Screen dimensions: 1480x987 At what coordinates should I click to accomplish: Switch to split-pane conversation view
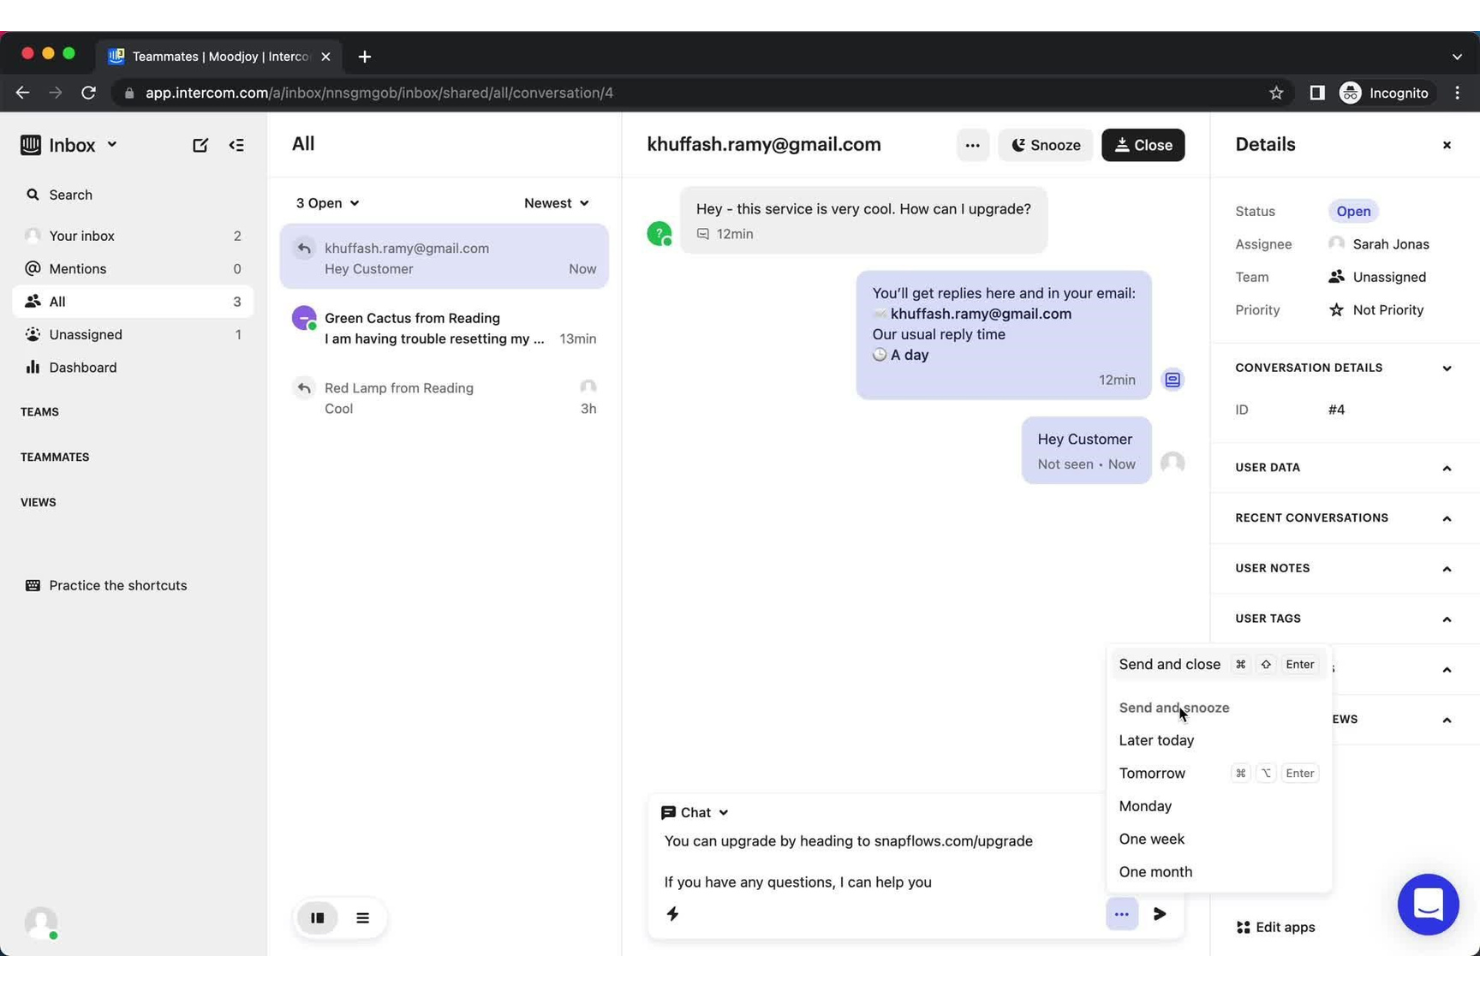[x=317, y=917]
